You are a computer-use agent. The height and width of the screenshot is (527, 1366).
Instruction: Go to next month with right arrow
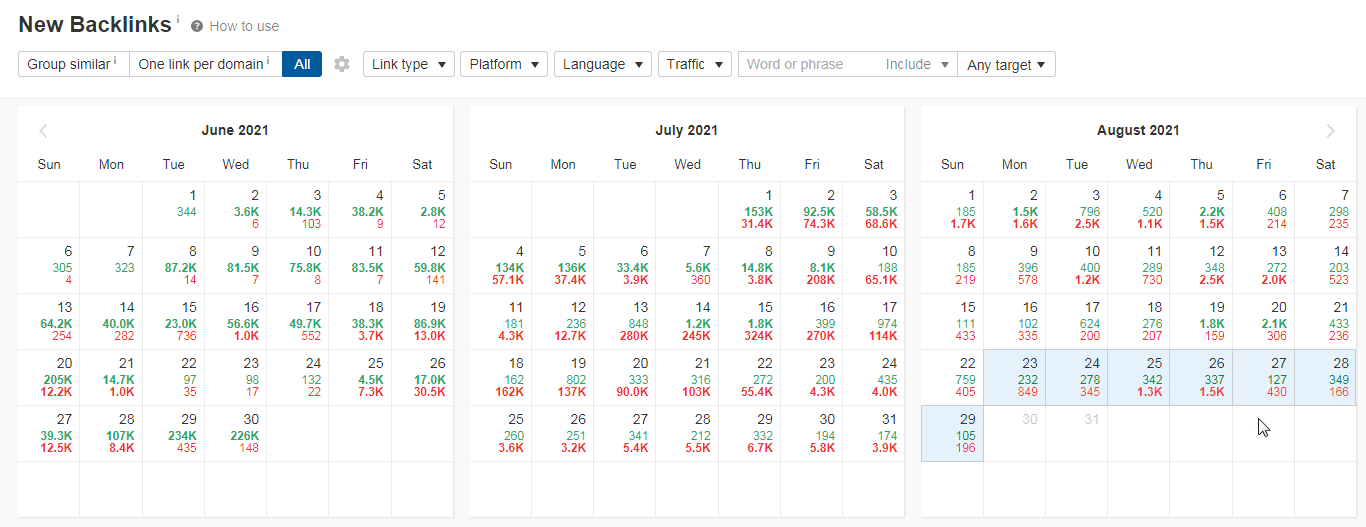[x=1330, y=131]
